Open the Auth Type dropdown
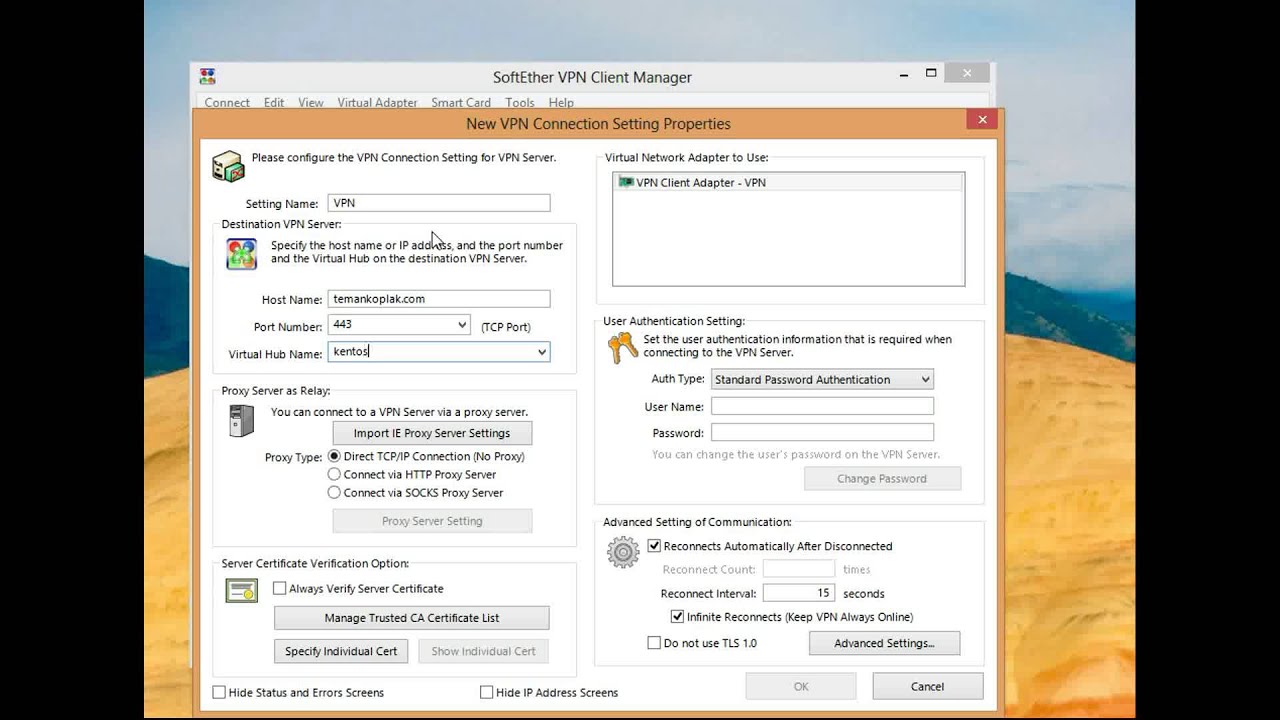1280x720 pixels. [926, 379]
